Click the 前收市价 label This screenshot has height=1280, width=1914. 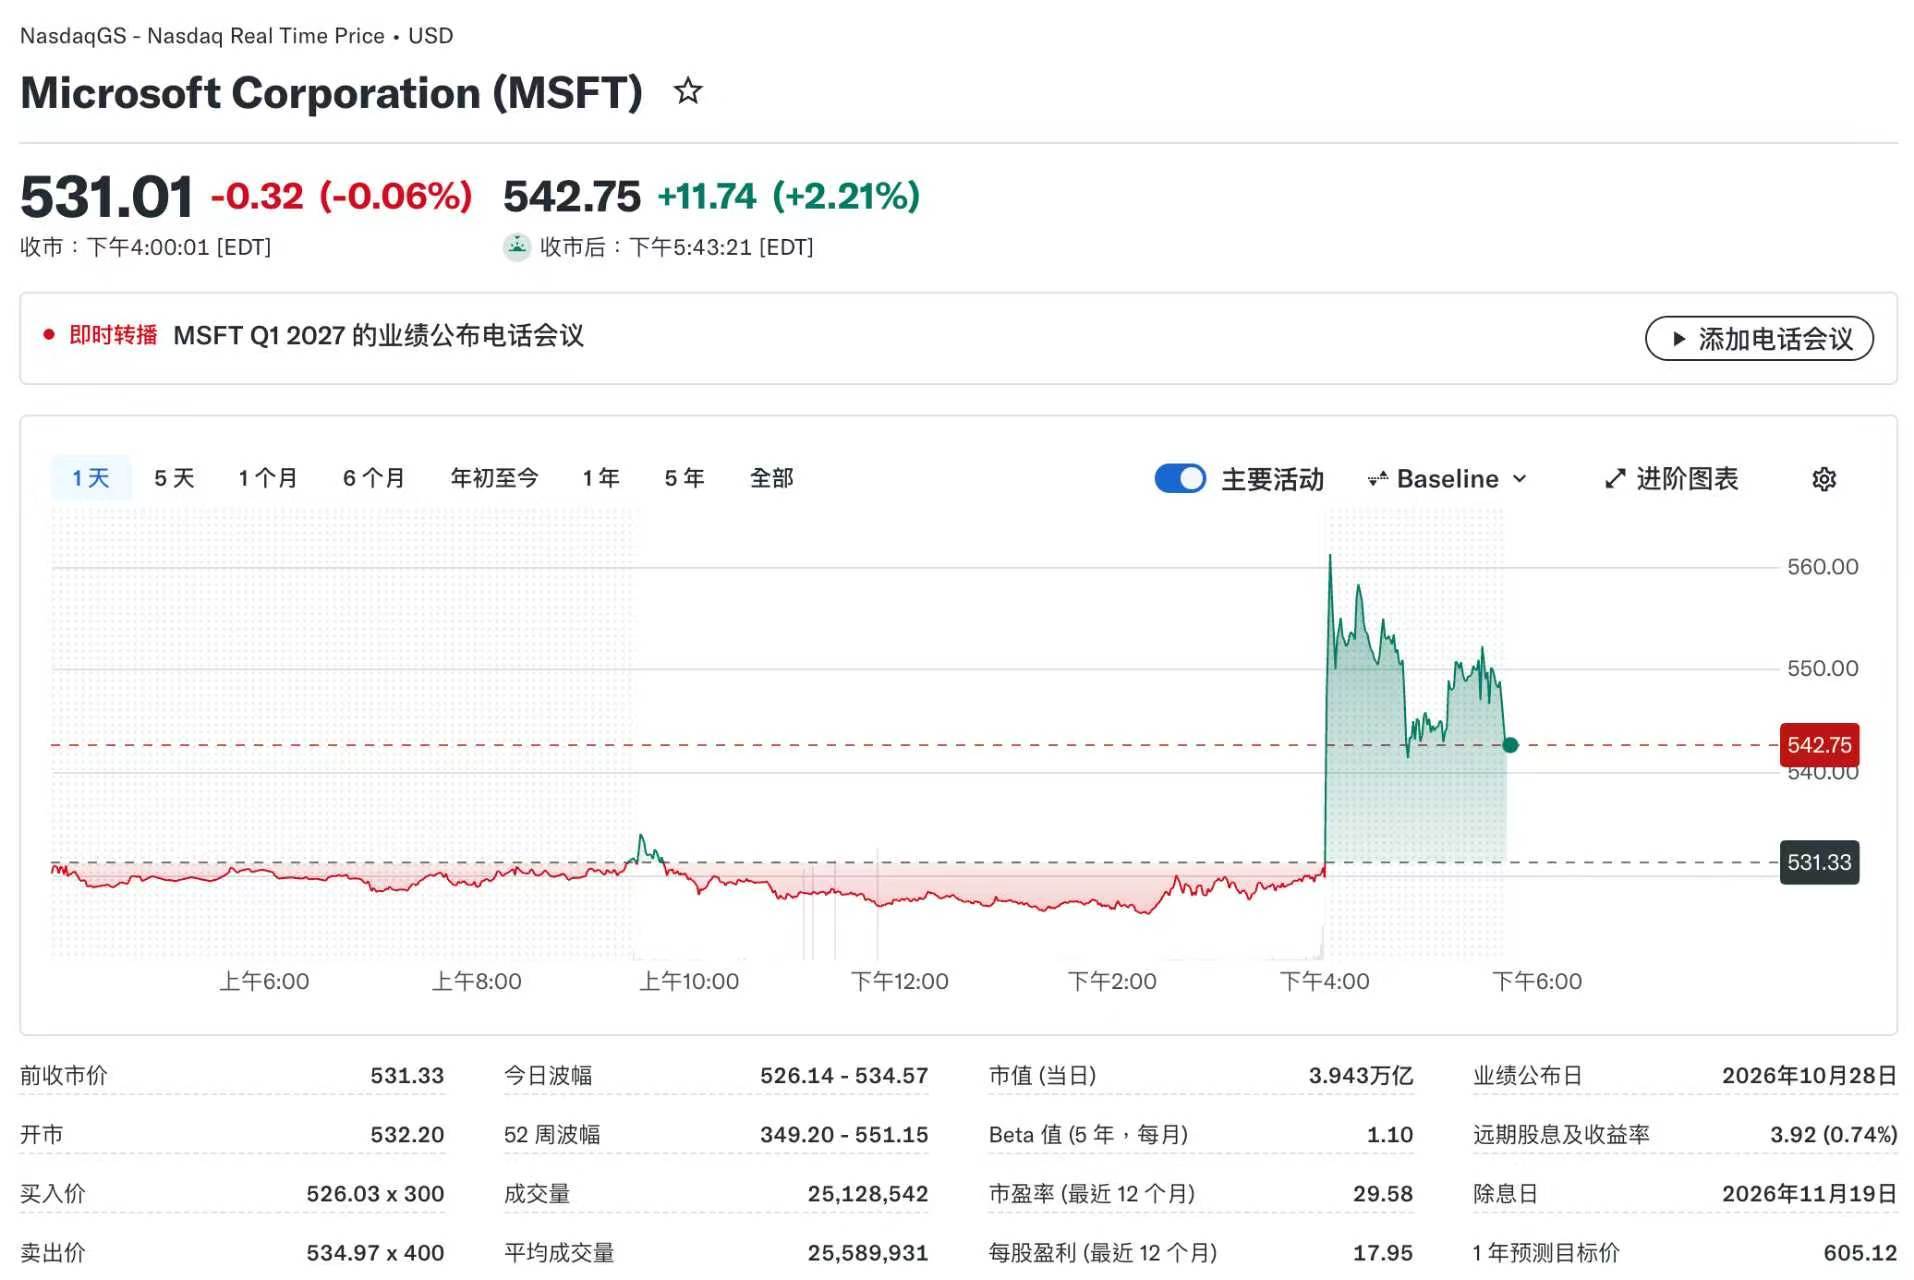click(63, 1075)
